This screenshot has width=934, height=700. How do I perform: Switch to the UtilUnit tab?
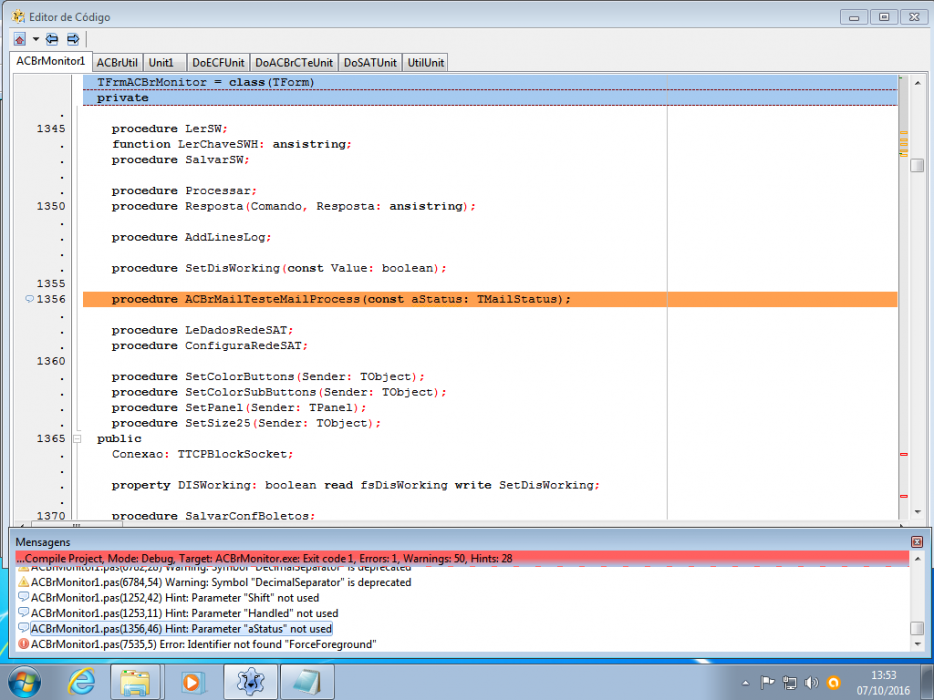click(x=425, y=63)
